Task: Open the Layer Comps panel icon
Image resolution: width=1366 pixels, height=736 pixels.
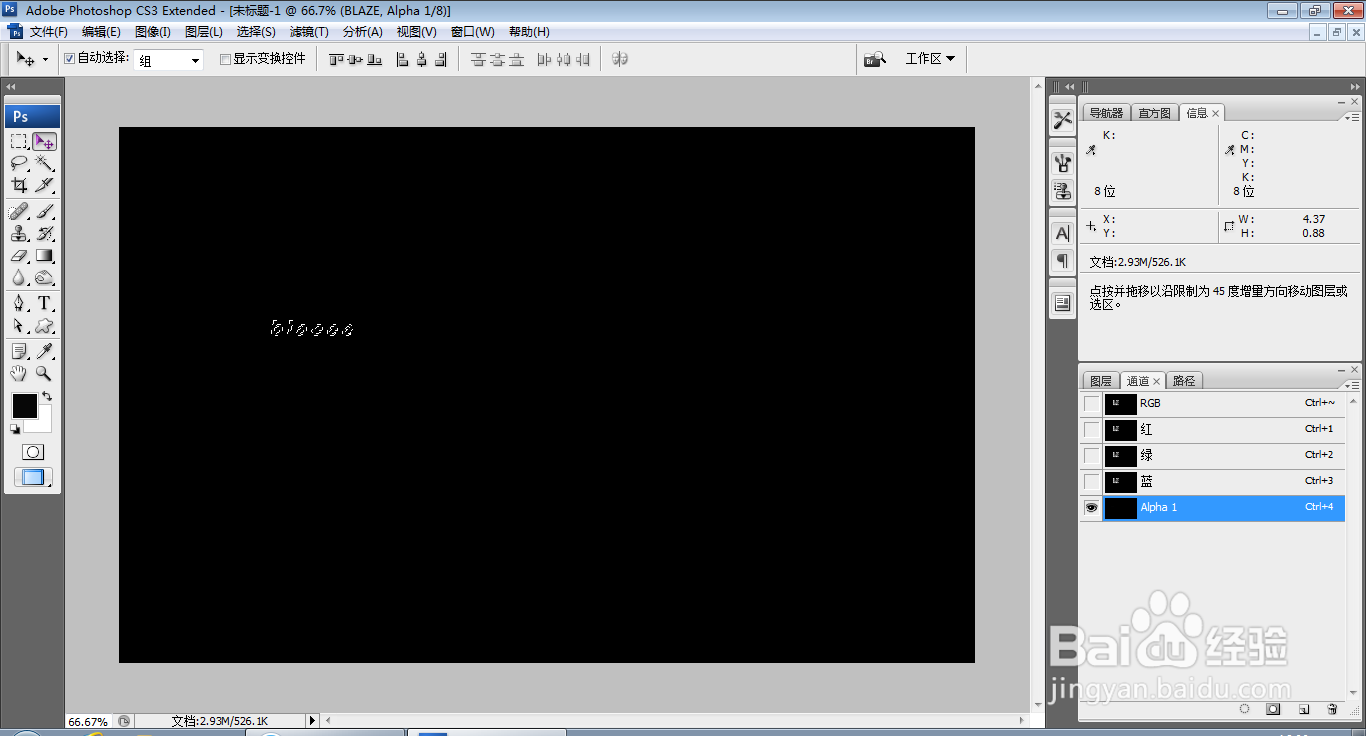Action: pos(1062,302)
